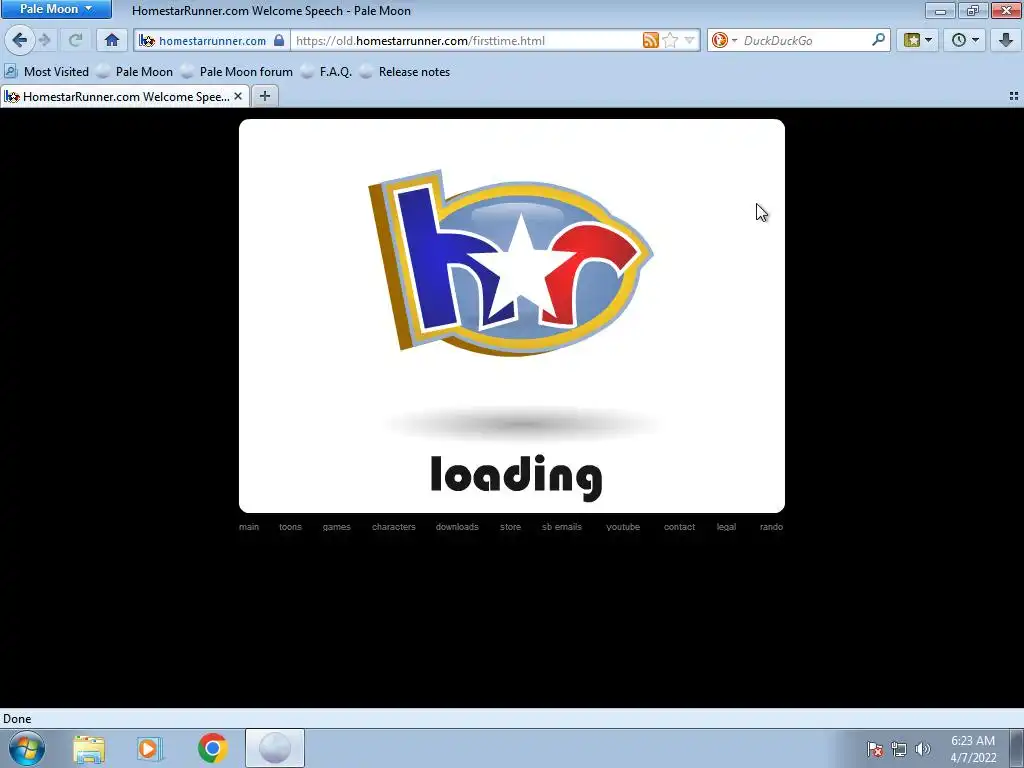Click the HR star logo in the loader
Viewport: 1024px width, 768px height.
tap(511, 263)
